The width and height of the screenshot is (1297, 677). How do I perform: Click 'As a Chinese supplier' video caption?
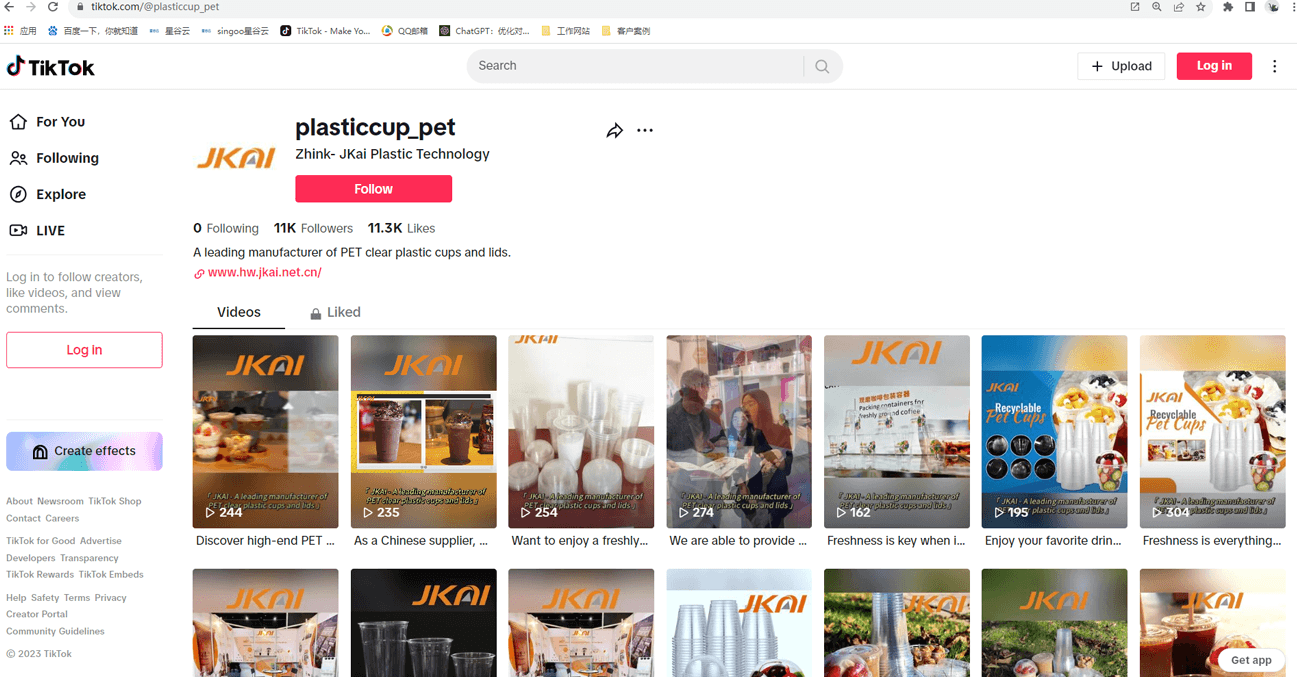tap(421, 541)
